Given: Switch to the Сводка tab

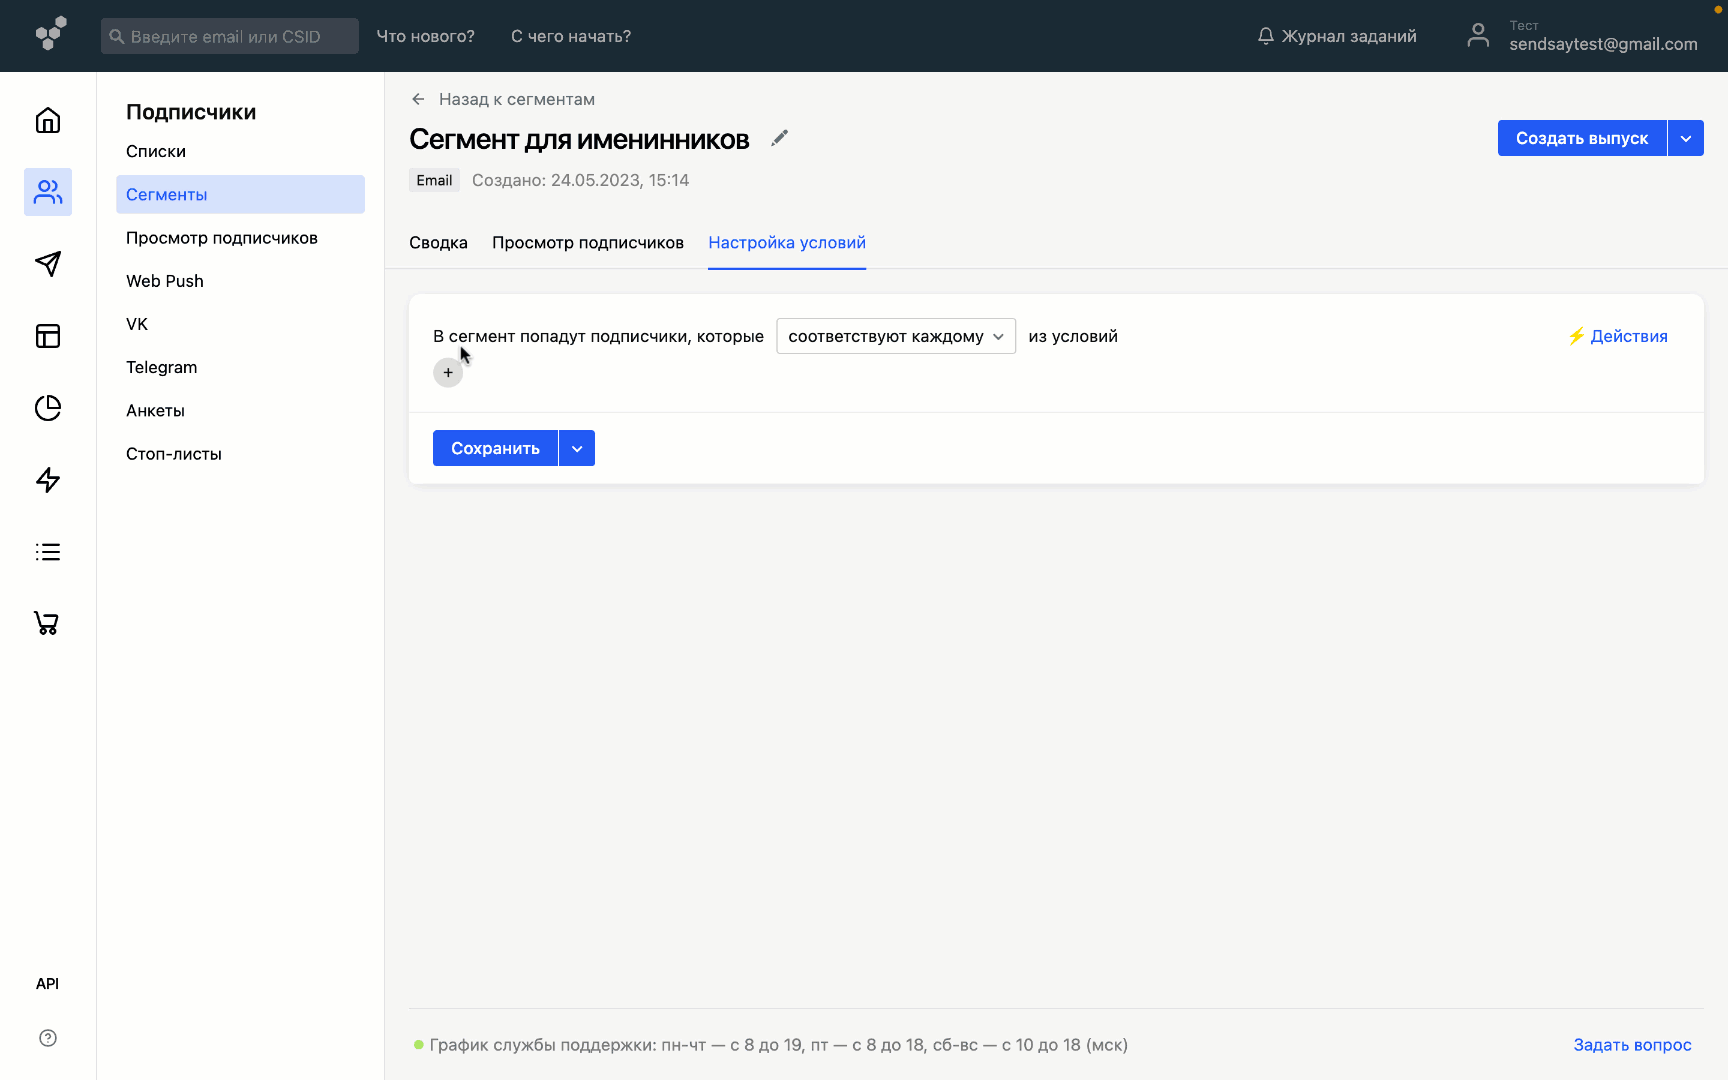Looking at the screenshot, I should (438, 243).
